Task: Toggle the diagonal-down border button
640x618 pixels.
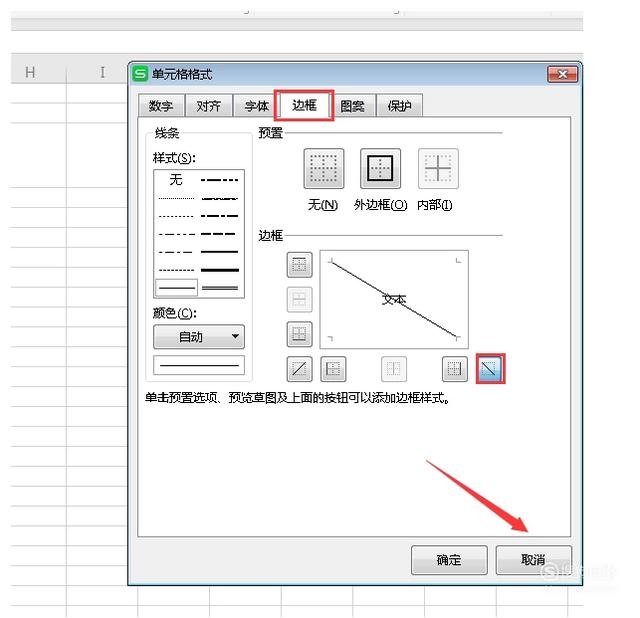Action: pos(490,369)
